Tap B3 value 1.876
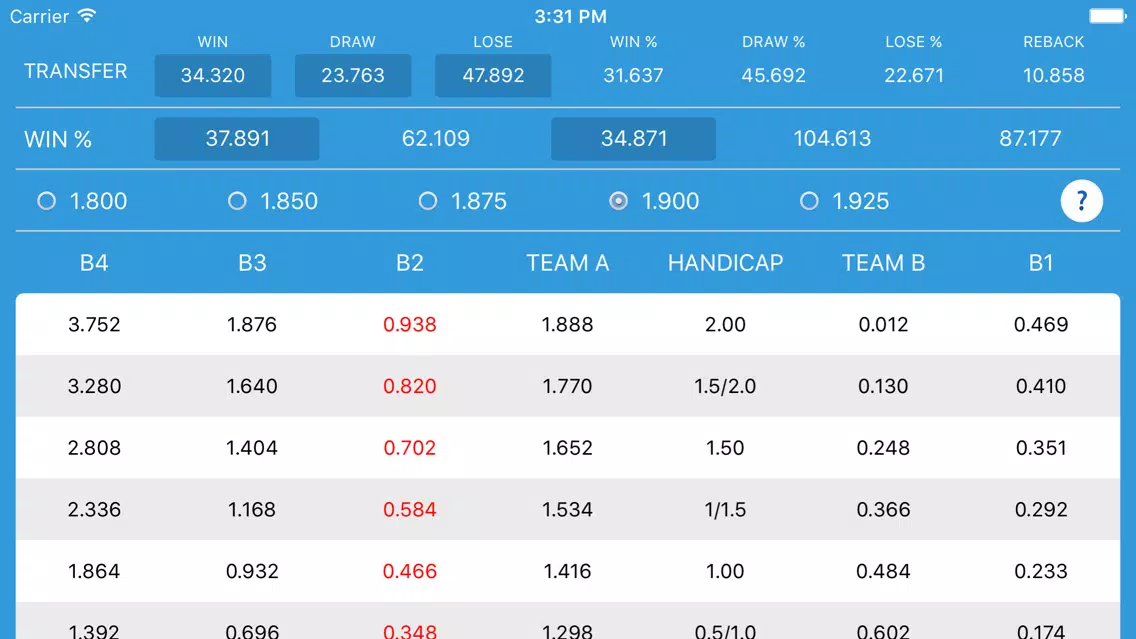Screen dimensions: 1136x639 252,325
